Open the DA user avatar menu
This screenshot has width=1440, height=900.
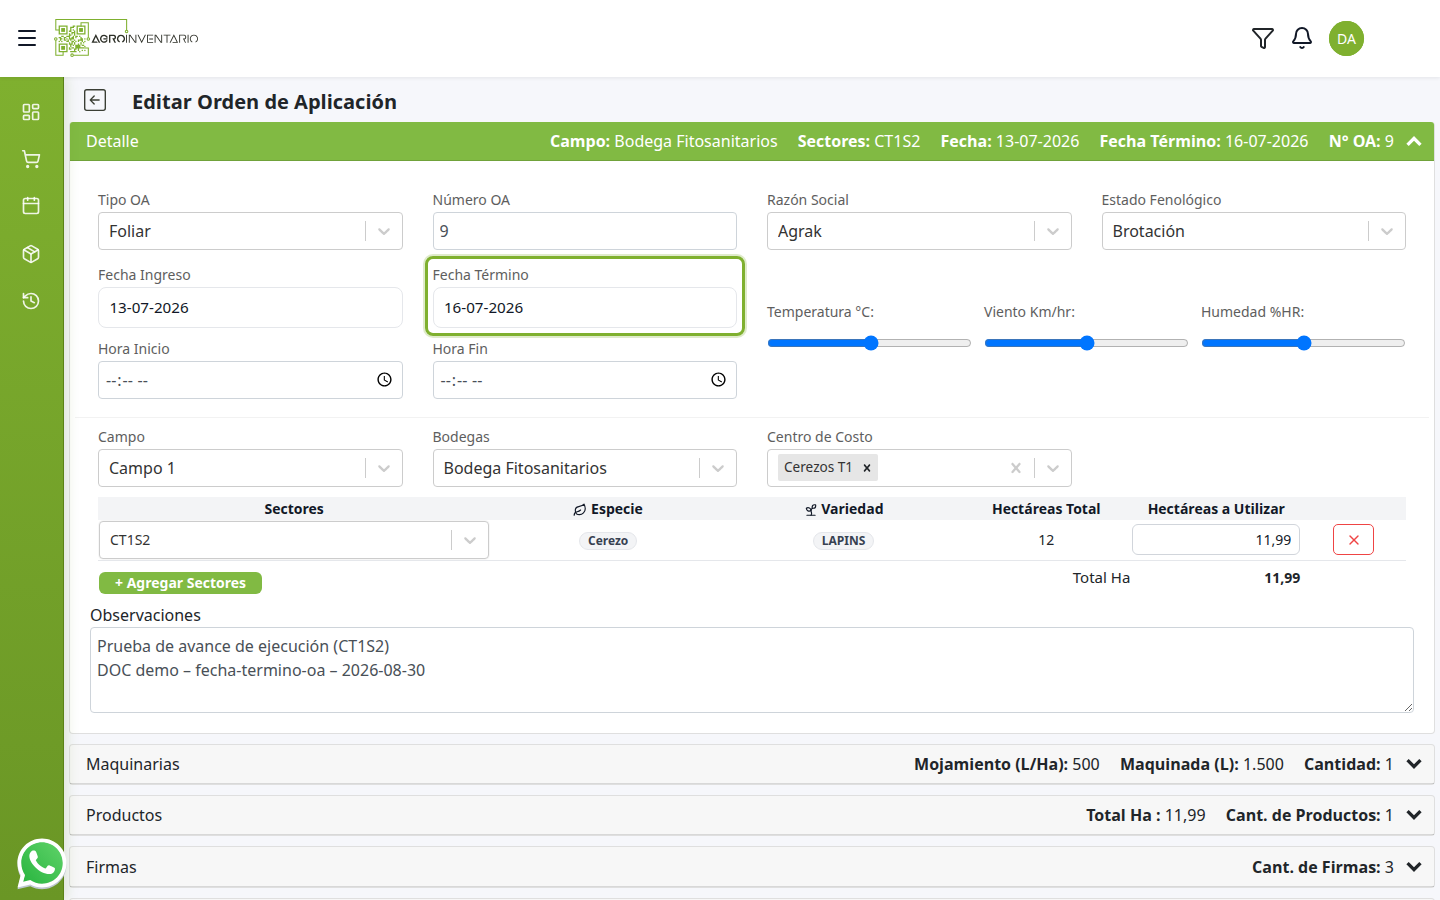point(1346,38)
